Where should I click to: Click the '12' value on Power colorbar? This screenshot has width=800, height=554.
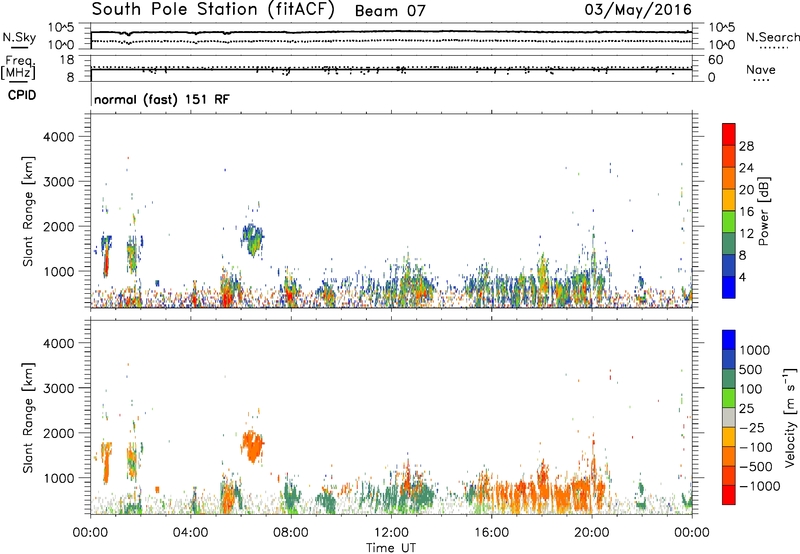[x=746, y=234]
